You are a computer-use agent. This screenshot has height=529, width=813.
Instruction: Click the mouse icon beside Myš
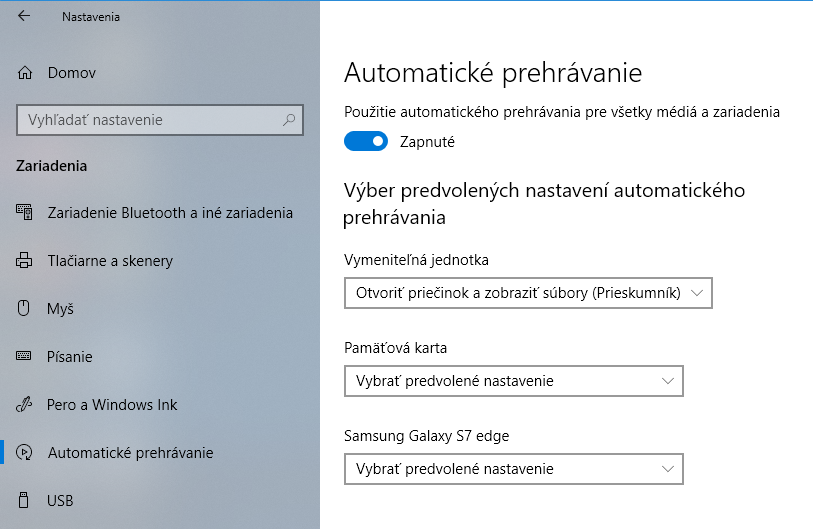tap(25, 309)
